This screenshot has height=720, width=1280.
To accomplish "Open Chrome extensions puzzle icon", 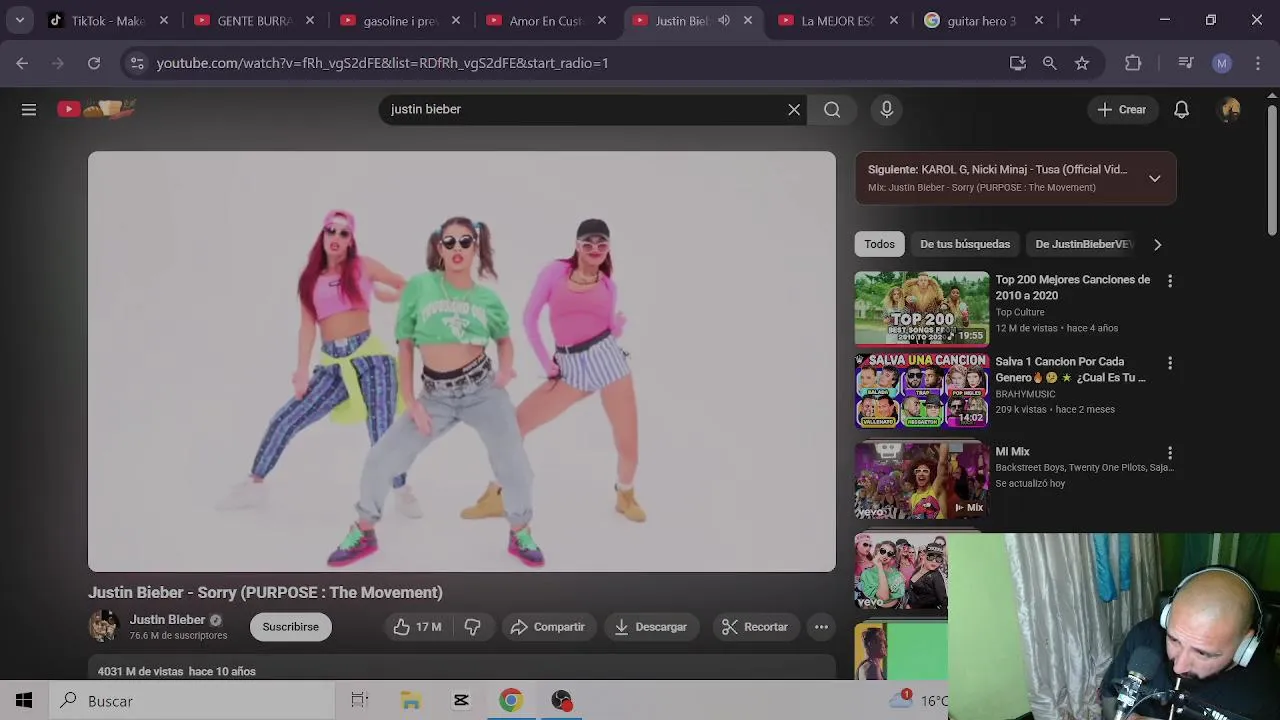I will tap(1133, 63).
